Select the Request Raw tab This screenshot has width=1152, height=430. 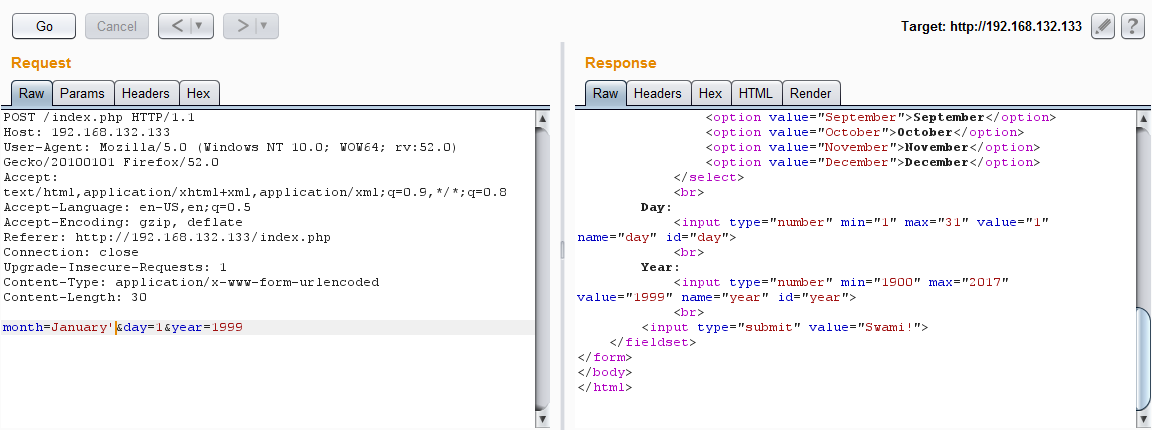click(32, 93)
